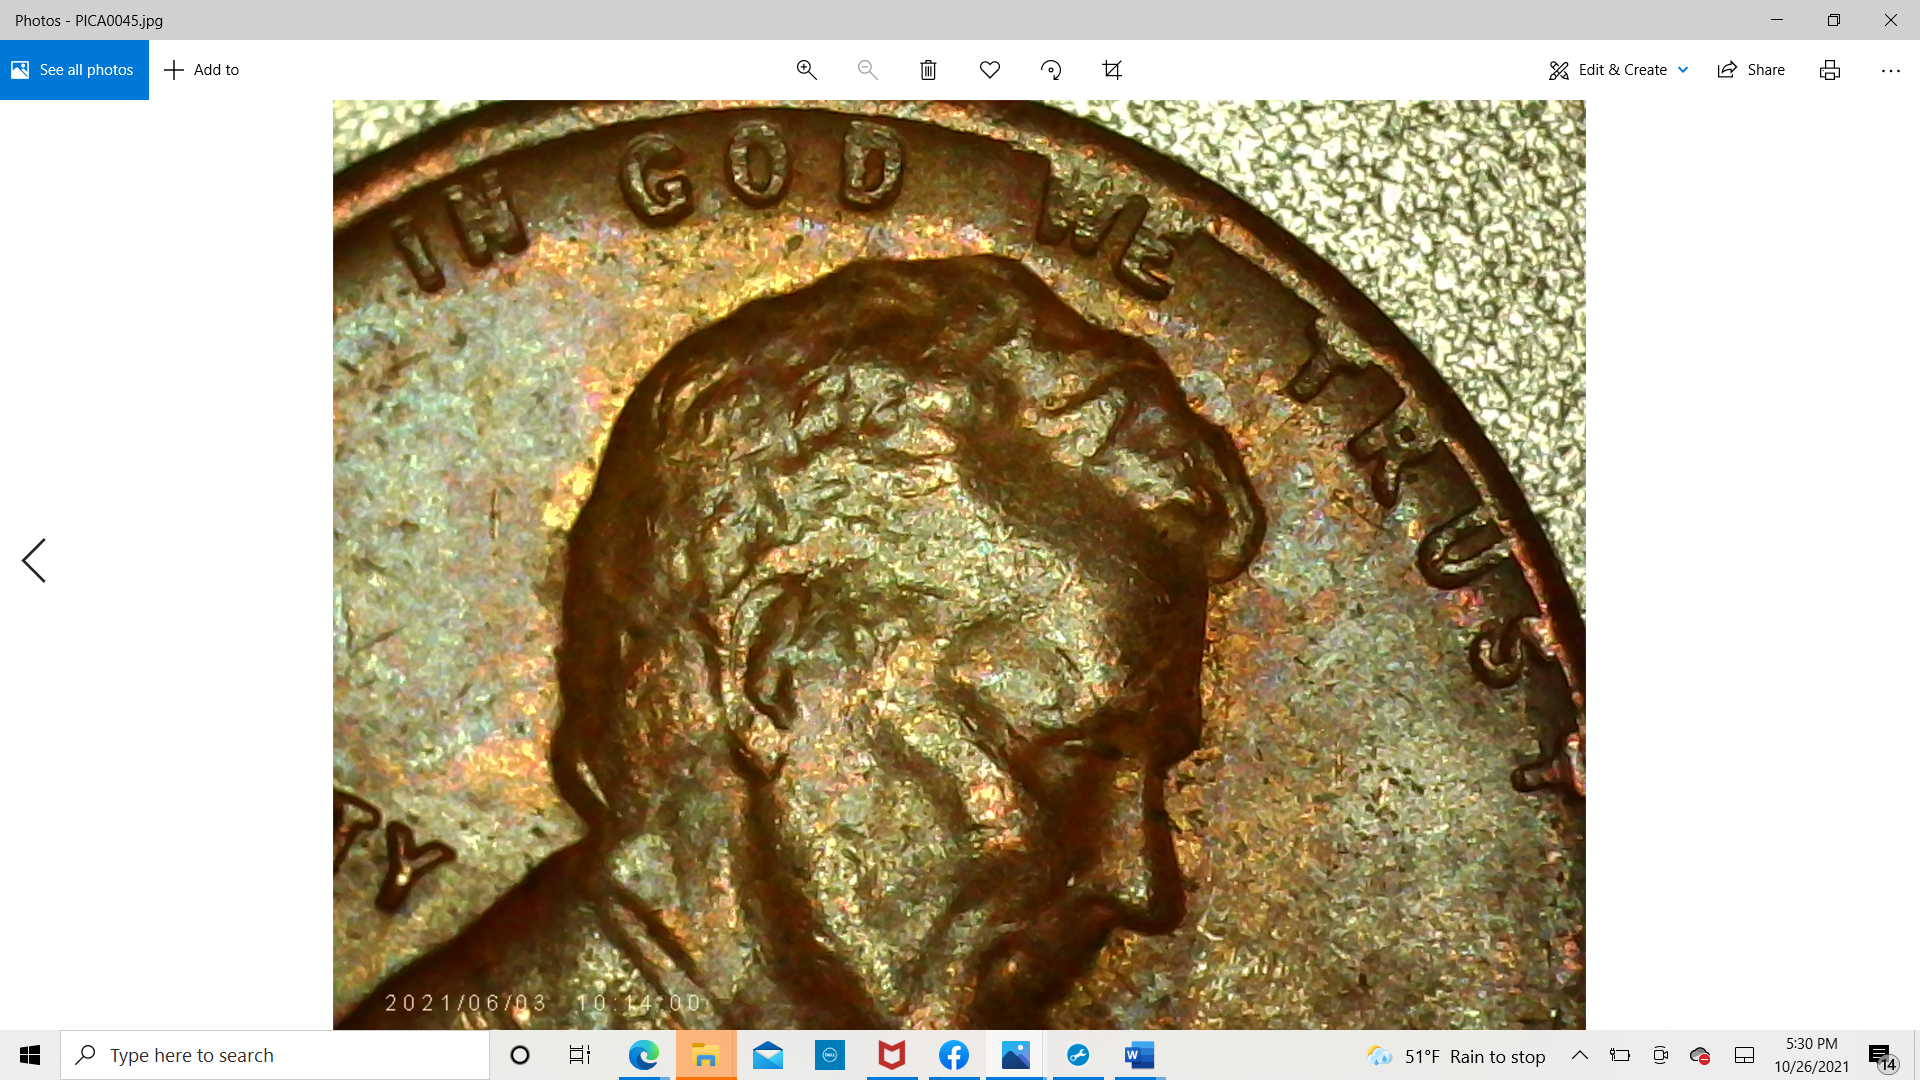Open the Add to menu
The image size is (1920, 1080).
coord(202,70)
